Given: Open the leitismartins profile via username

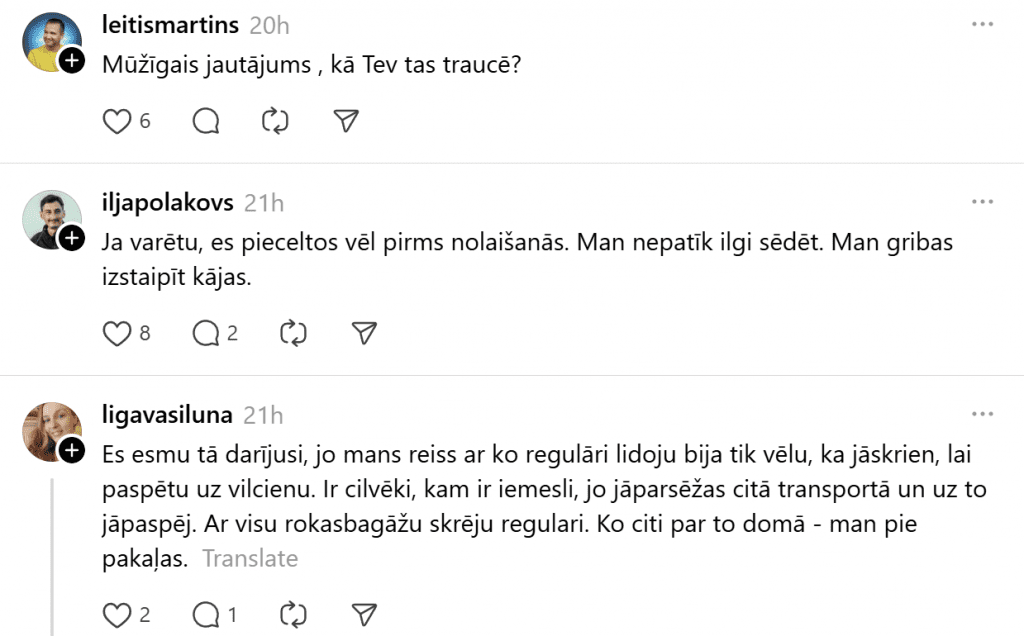Looking at the screenshot, I should click(169, 25).
